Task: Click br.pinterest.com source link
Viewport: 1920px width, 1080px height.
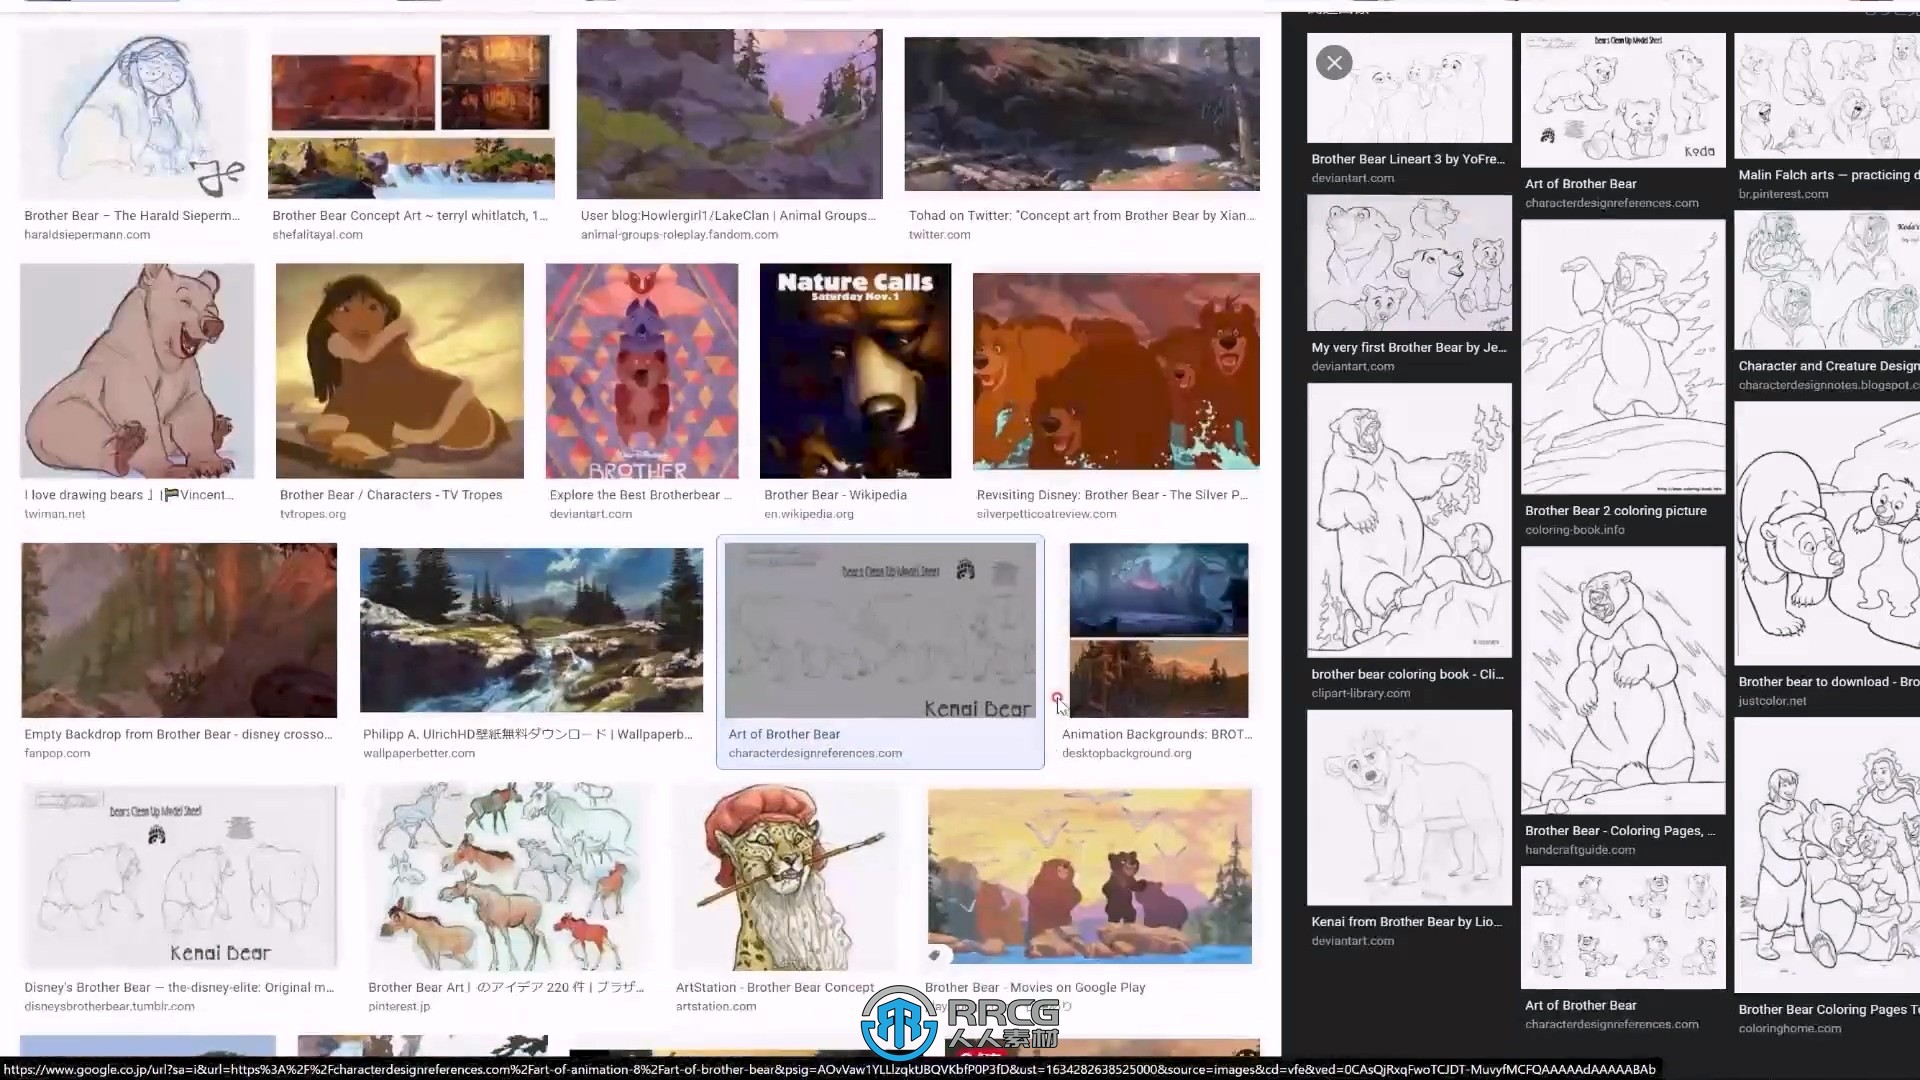Action: point(1783,194)
